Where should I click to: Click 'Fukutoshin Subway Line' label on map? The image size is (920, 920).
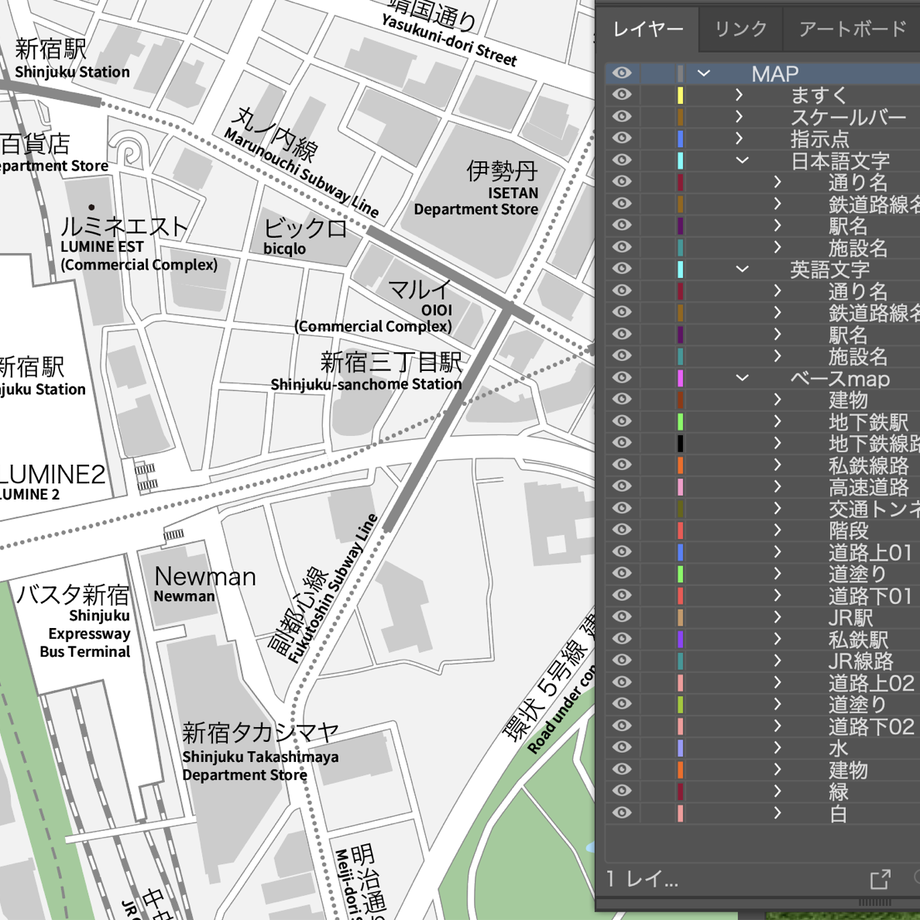click(333, 588)
